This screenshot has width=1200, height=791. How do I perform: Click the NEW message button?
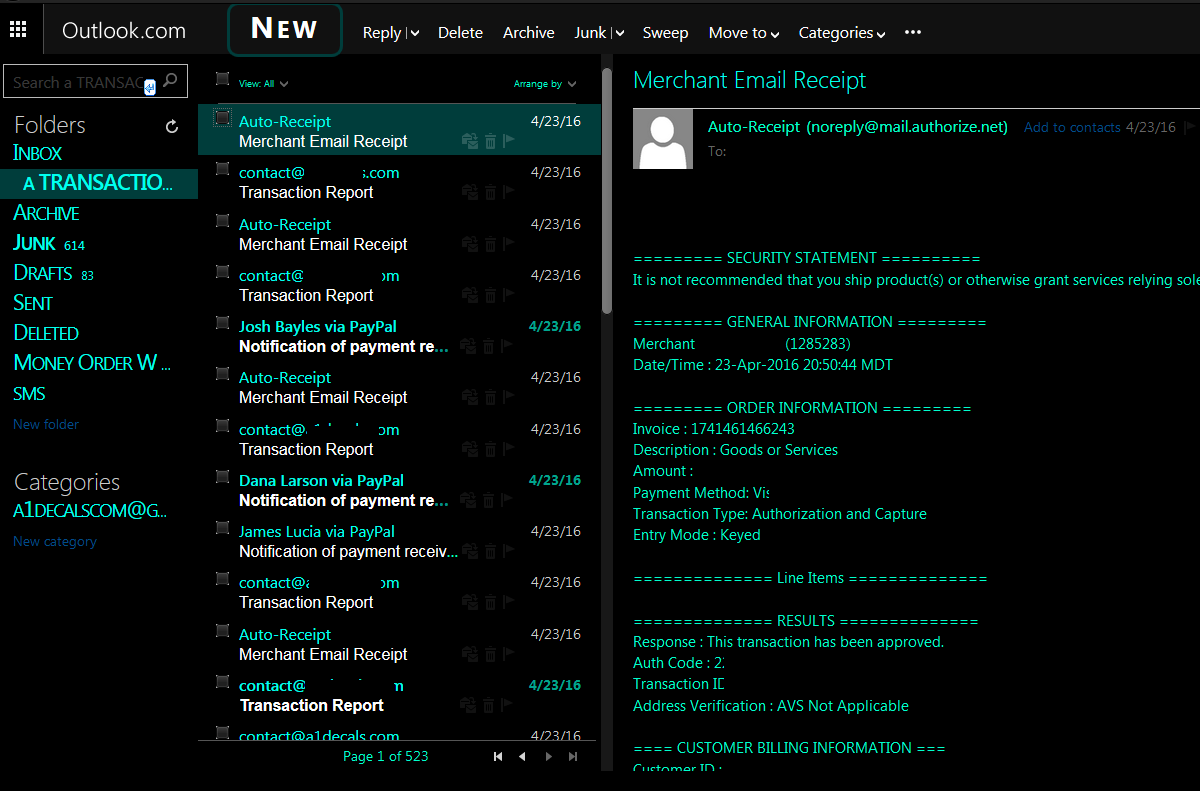284,28
